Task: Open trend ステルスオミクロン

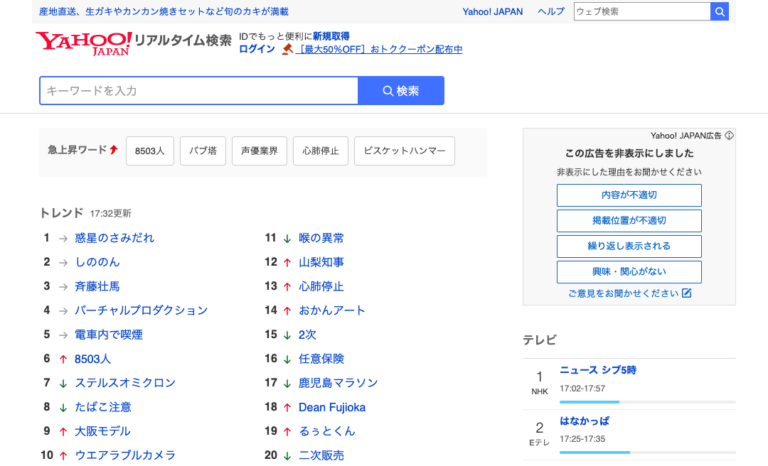Action: pos(125,383)
